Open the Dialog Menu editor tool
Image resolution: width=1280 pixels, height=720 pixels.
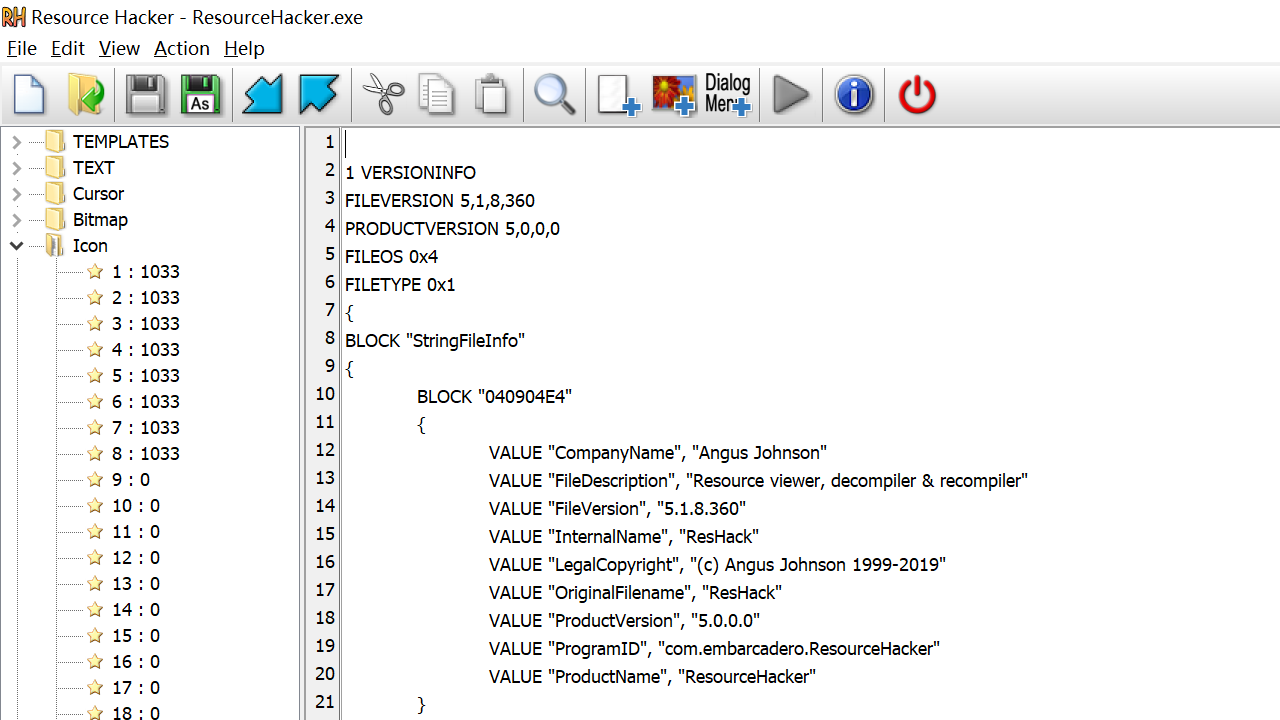728,95
